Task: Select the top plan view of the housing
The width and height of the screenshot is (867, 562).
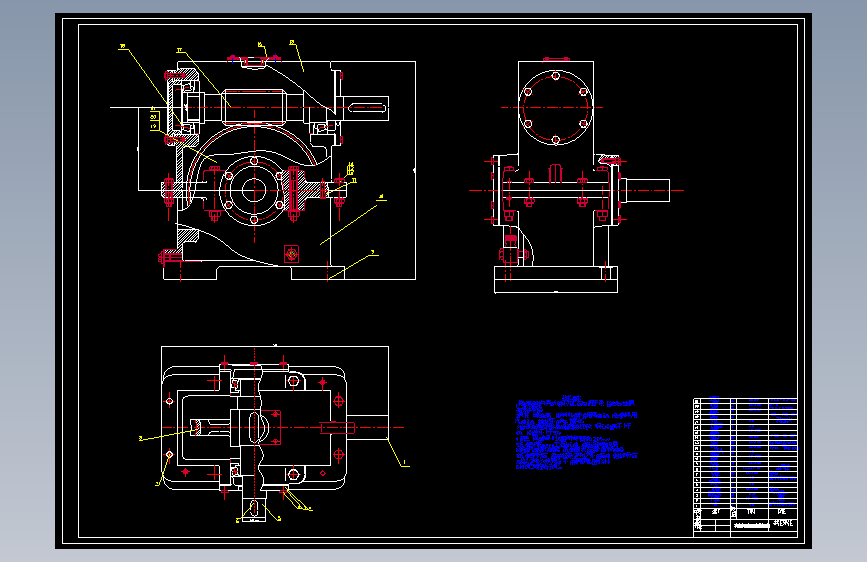Action: point(275,433)
